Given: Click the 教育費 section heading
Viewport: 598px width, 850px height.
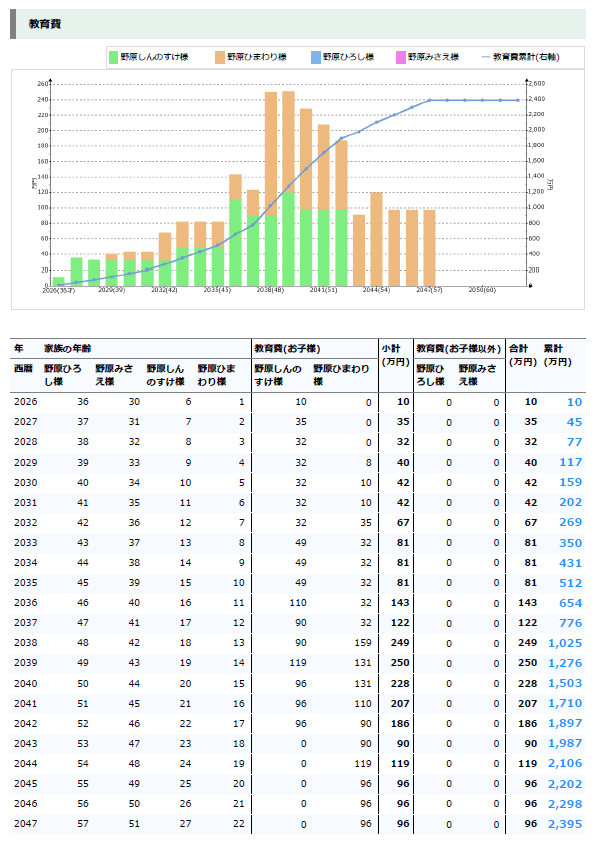Looking at the screenshot, I should point(45,24).
